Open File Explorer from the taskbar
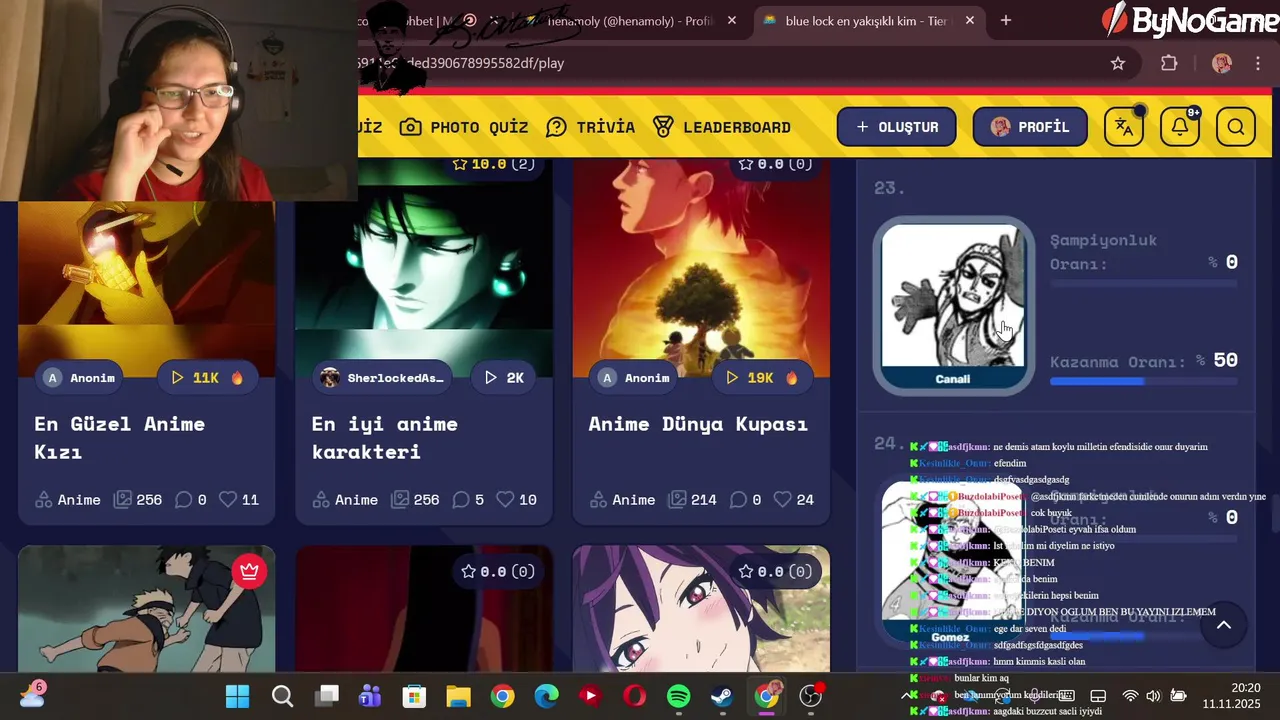Viewport: 1280px width, 720px height. tap(458, 696)
